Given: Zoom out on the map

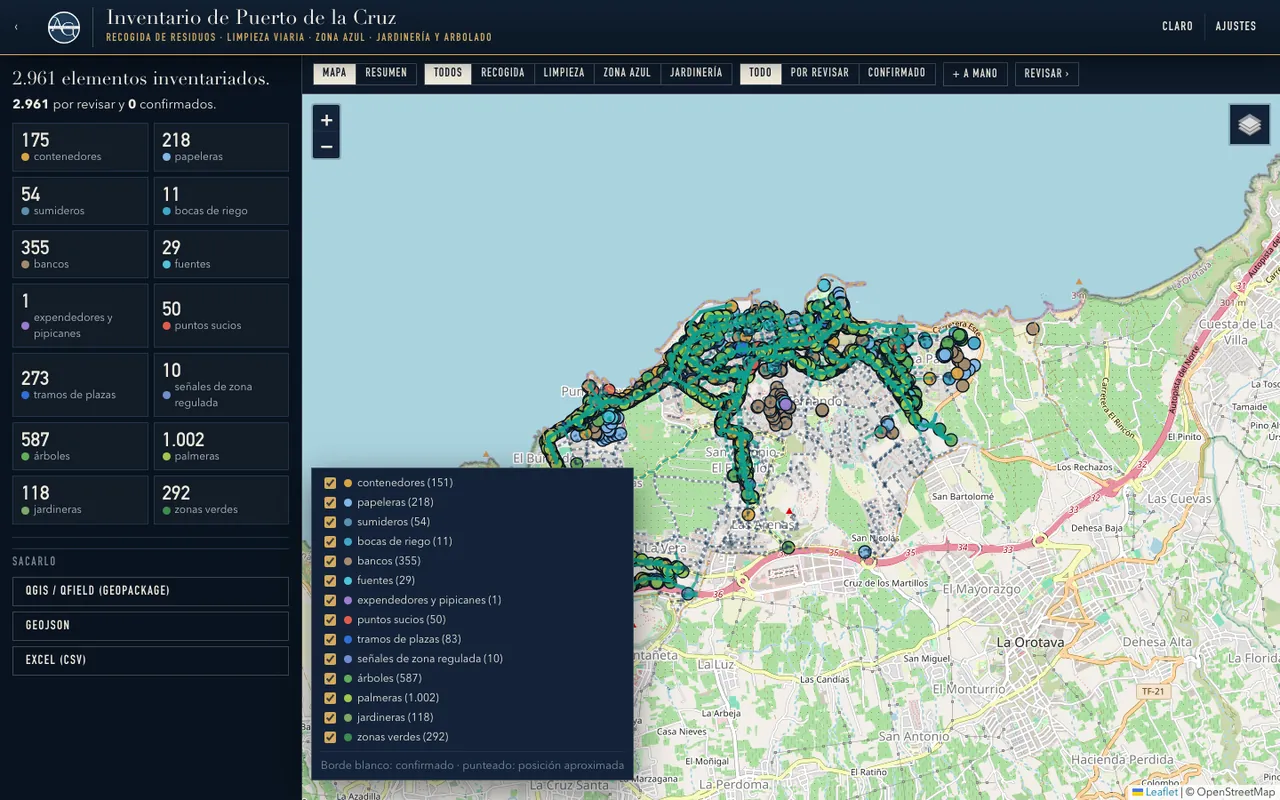Looking at the screenshot, I should pos(326,147).
